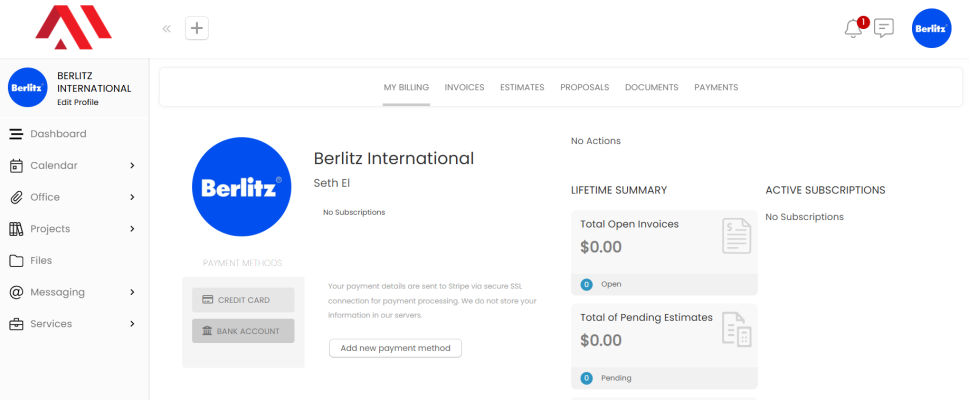969x400 pixels.
Task: Expand the Office sidebar menu
Action: click(132, 197)
